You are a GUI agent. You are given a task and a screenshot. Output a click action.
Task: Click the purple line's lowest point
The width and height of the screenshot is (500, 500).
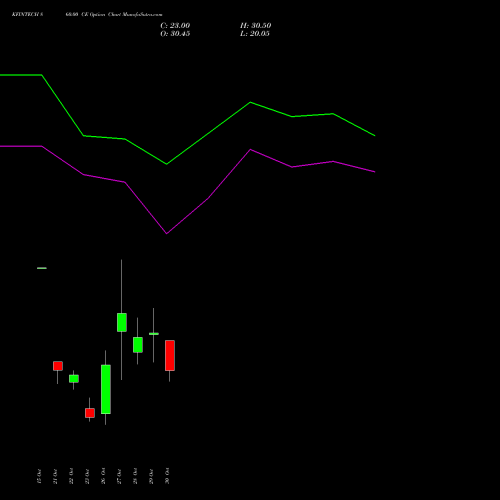(x=167, y=233)
